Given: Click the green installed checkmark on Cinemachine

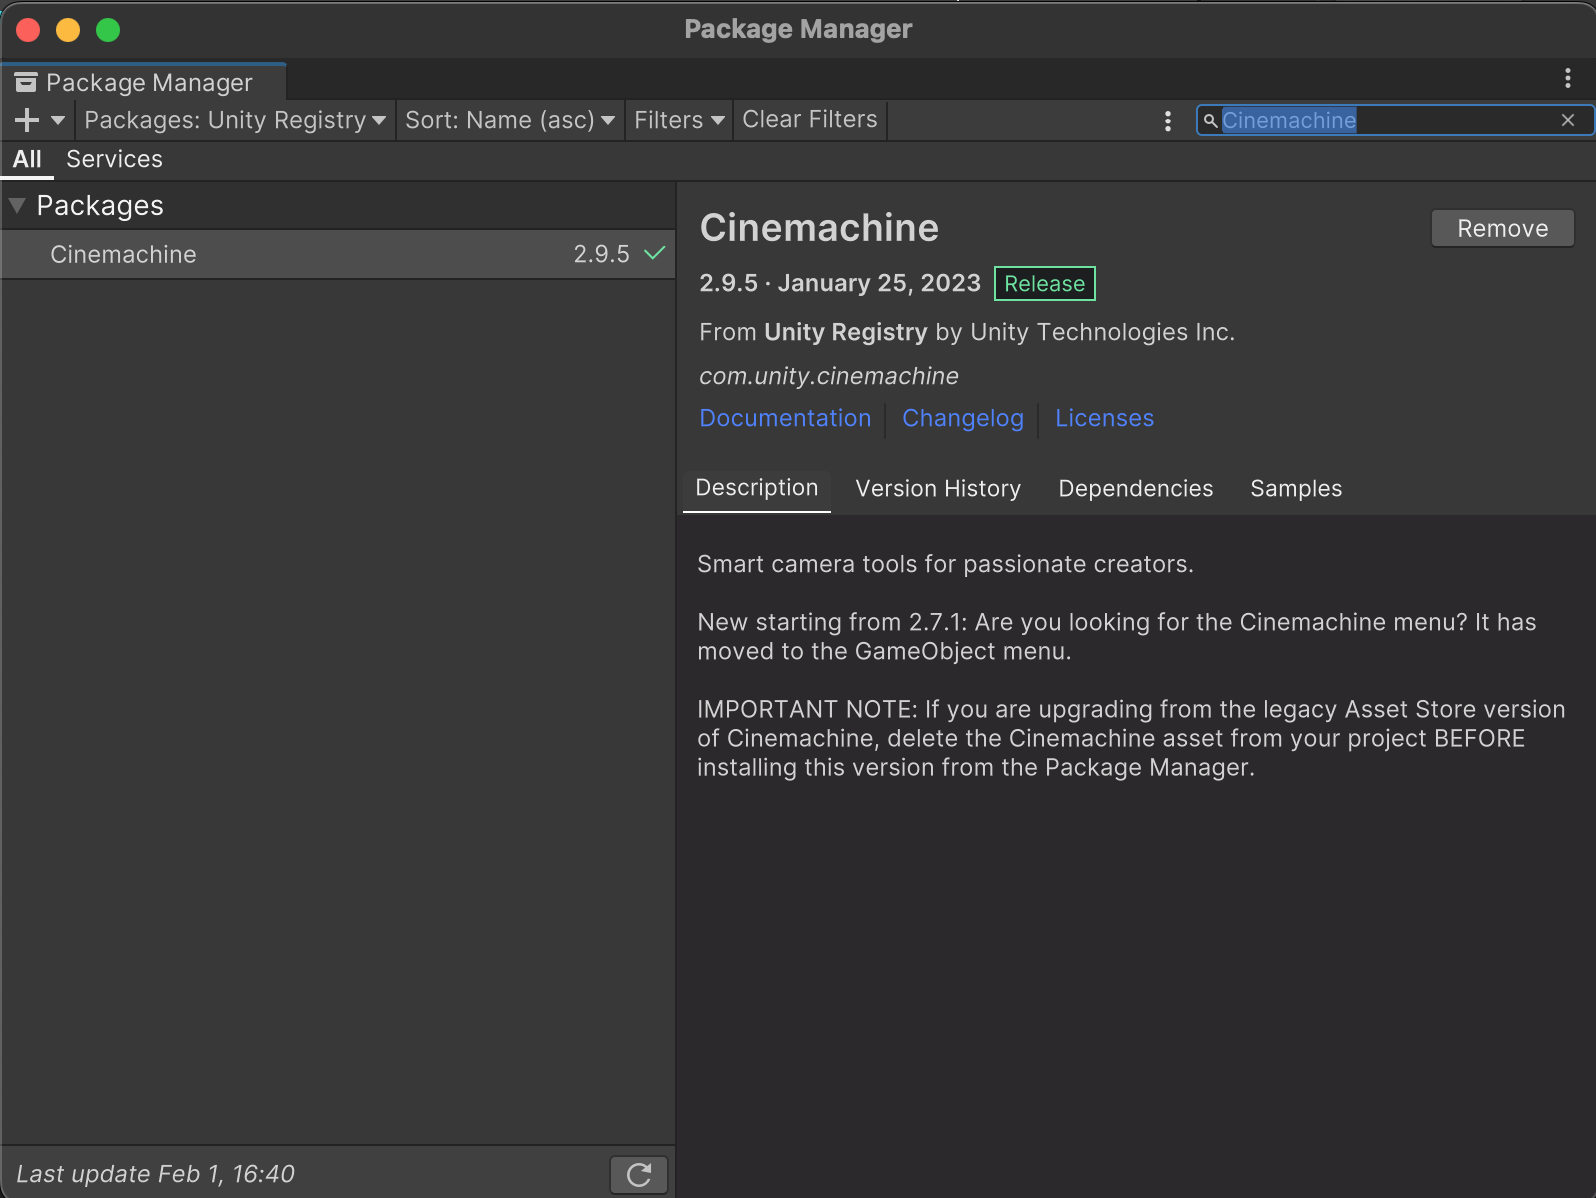Looking at the screenshot, I should click(655, 253).
